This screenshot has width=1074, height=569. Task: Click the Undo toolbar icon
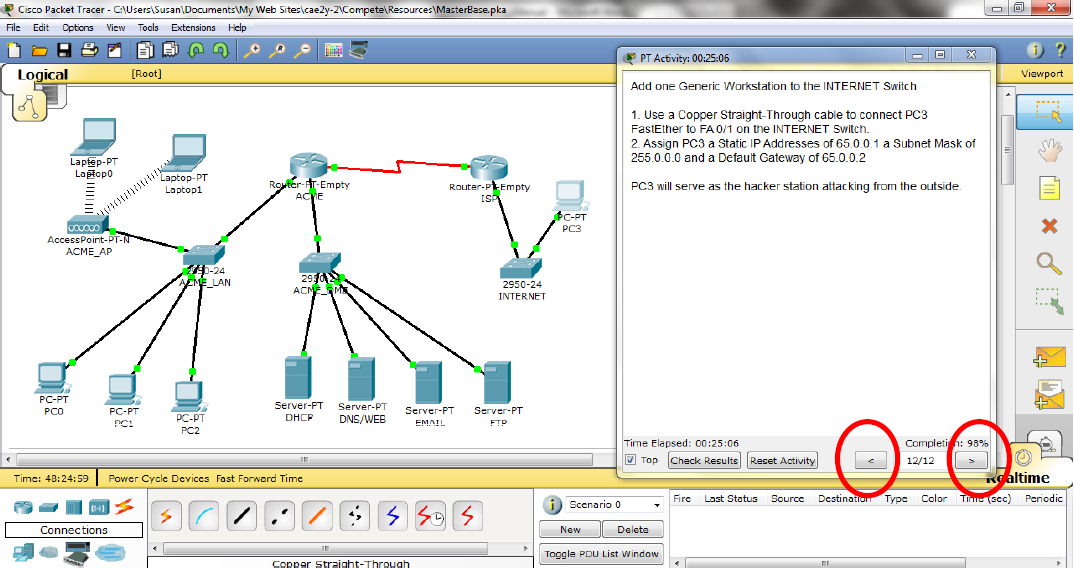[x=196, y=50]
